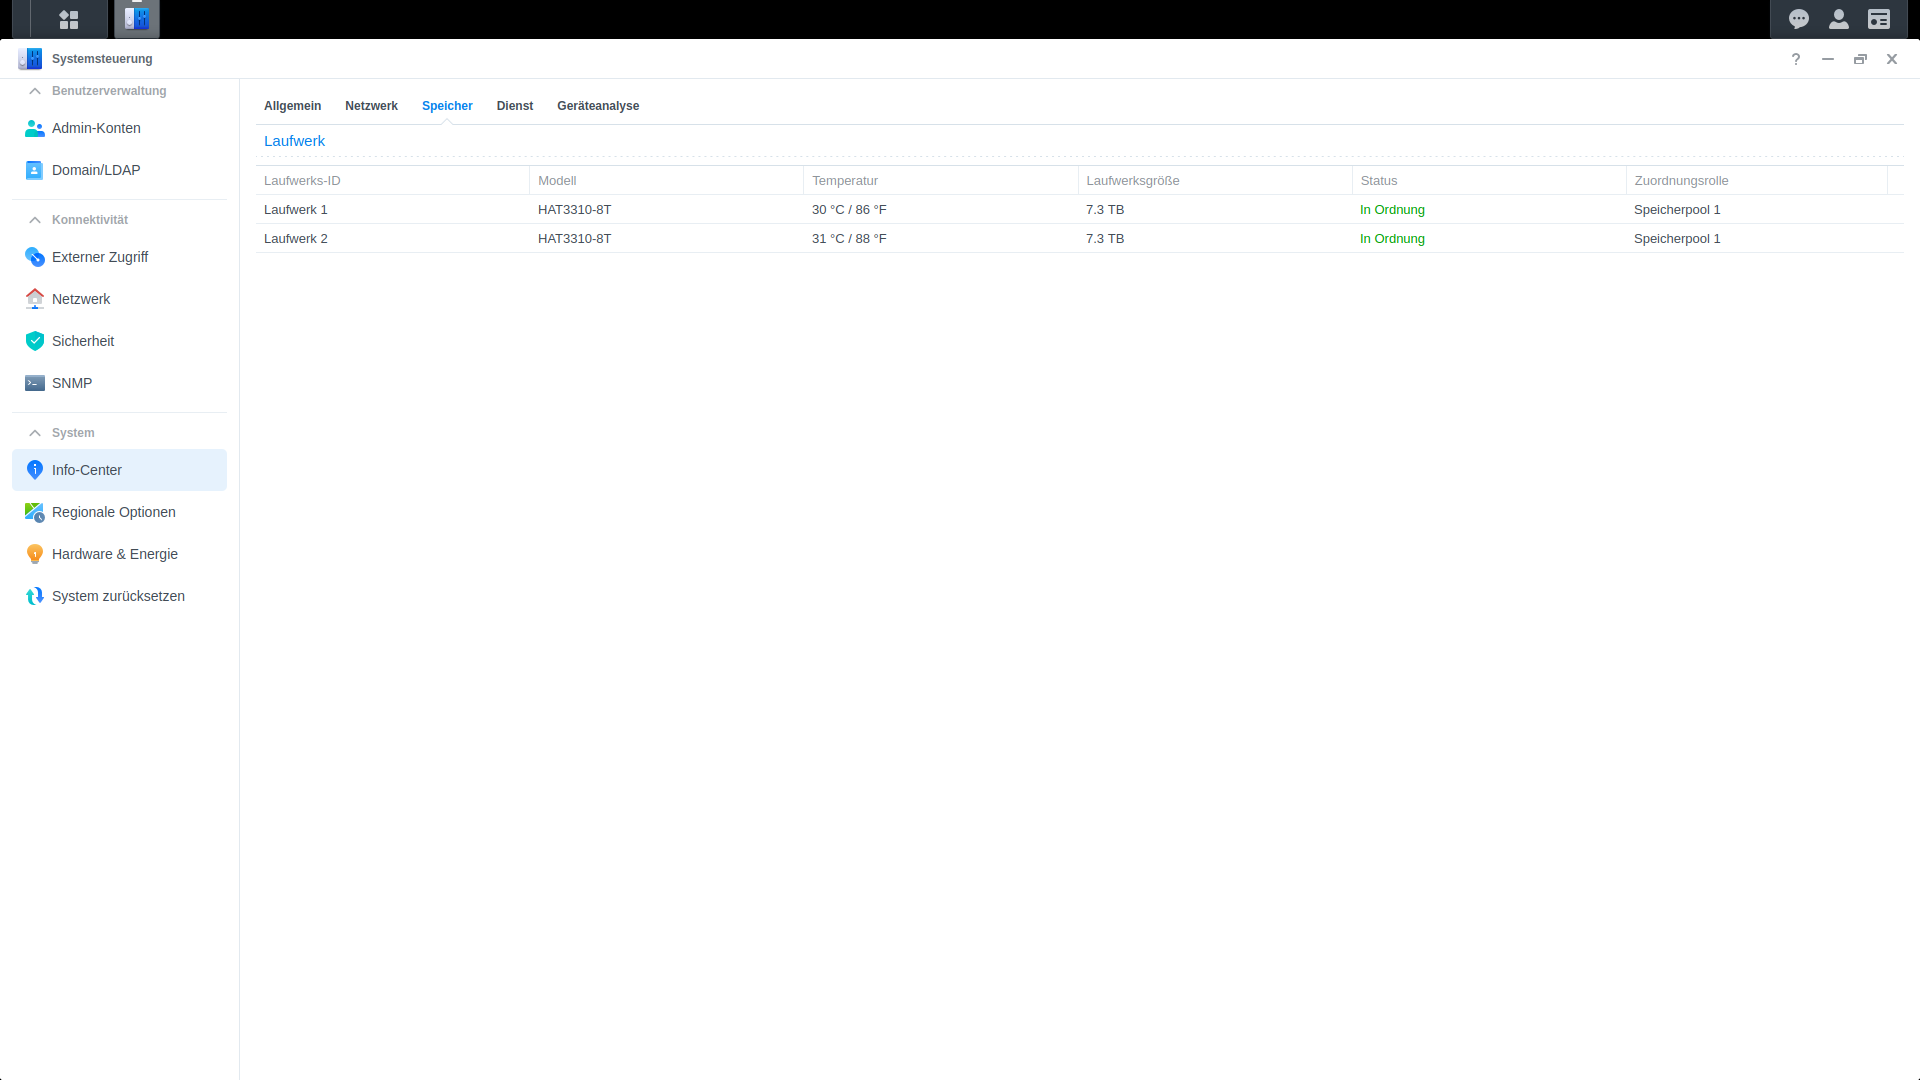Open the notifications chat bubble icon

point(1799,19)
